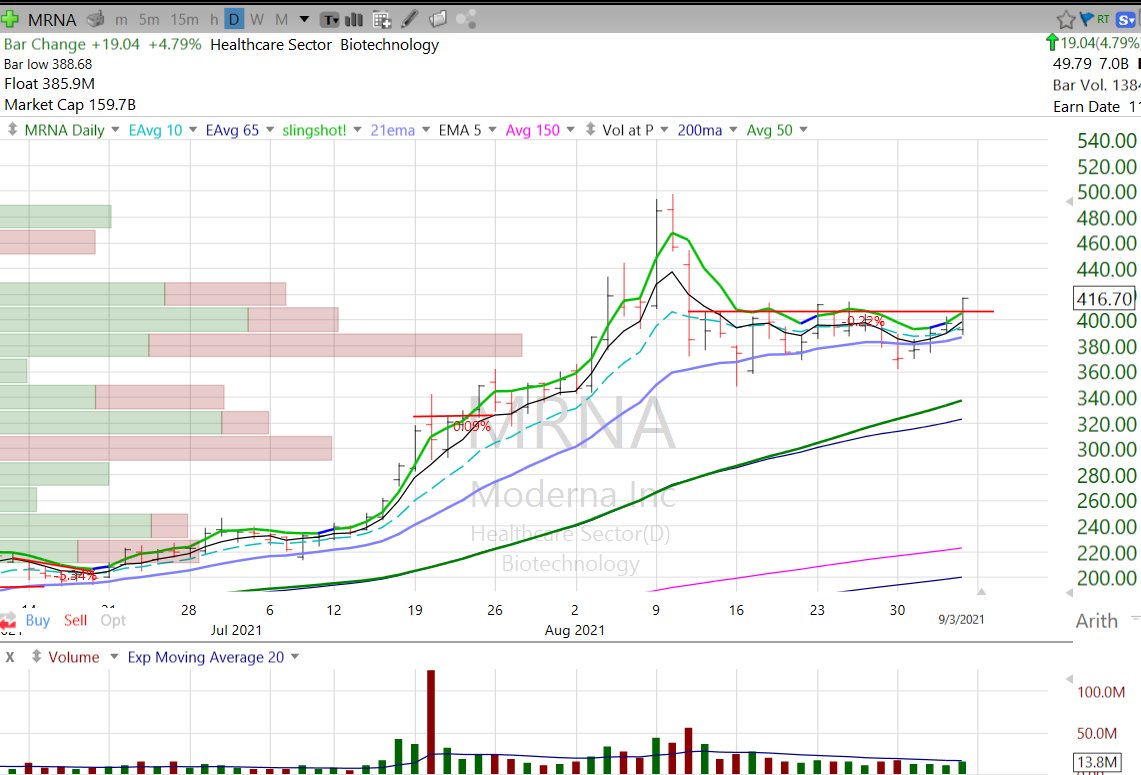The width and height of the screenshot is (1141, 775).
Task: Click the blue flag icon
Action: tap(1087, 20)
